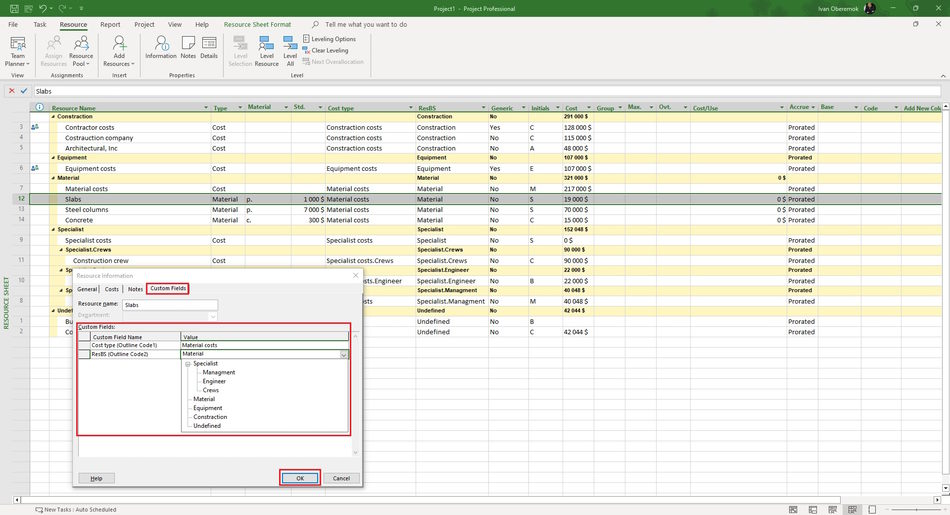Click the Indicators info column header icon

click(39, 107)
